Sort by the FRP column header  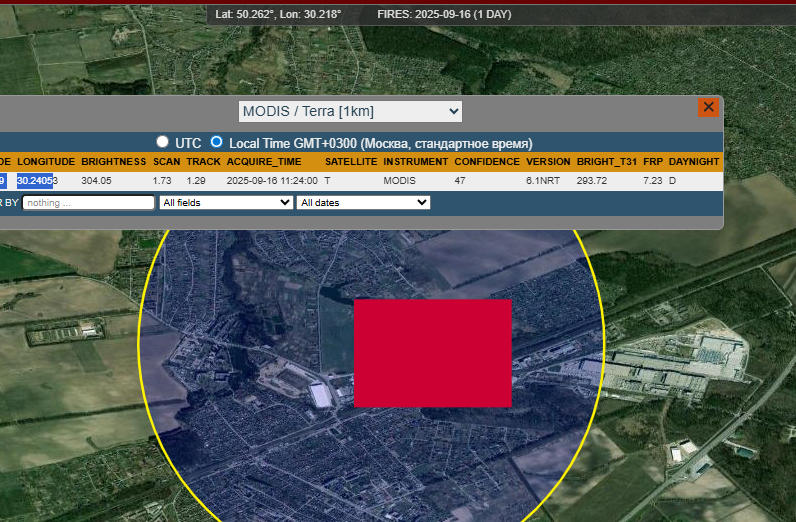[653, 161]
